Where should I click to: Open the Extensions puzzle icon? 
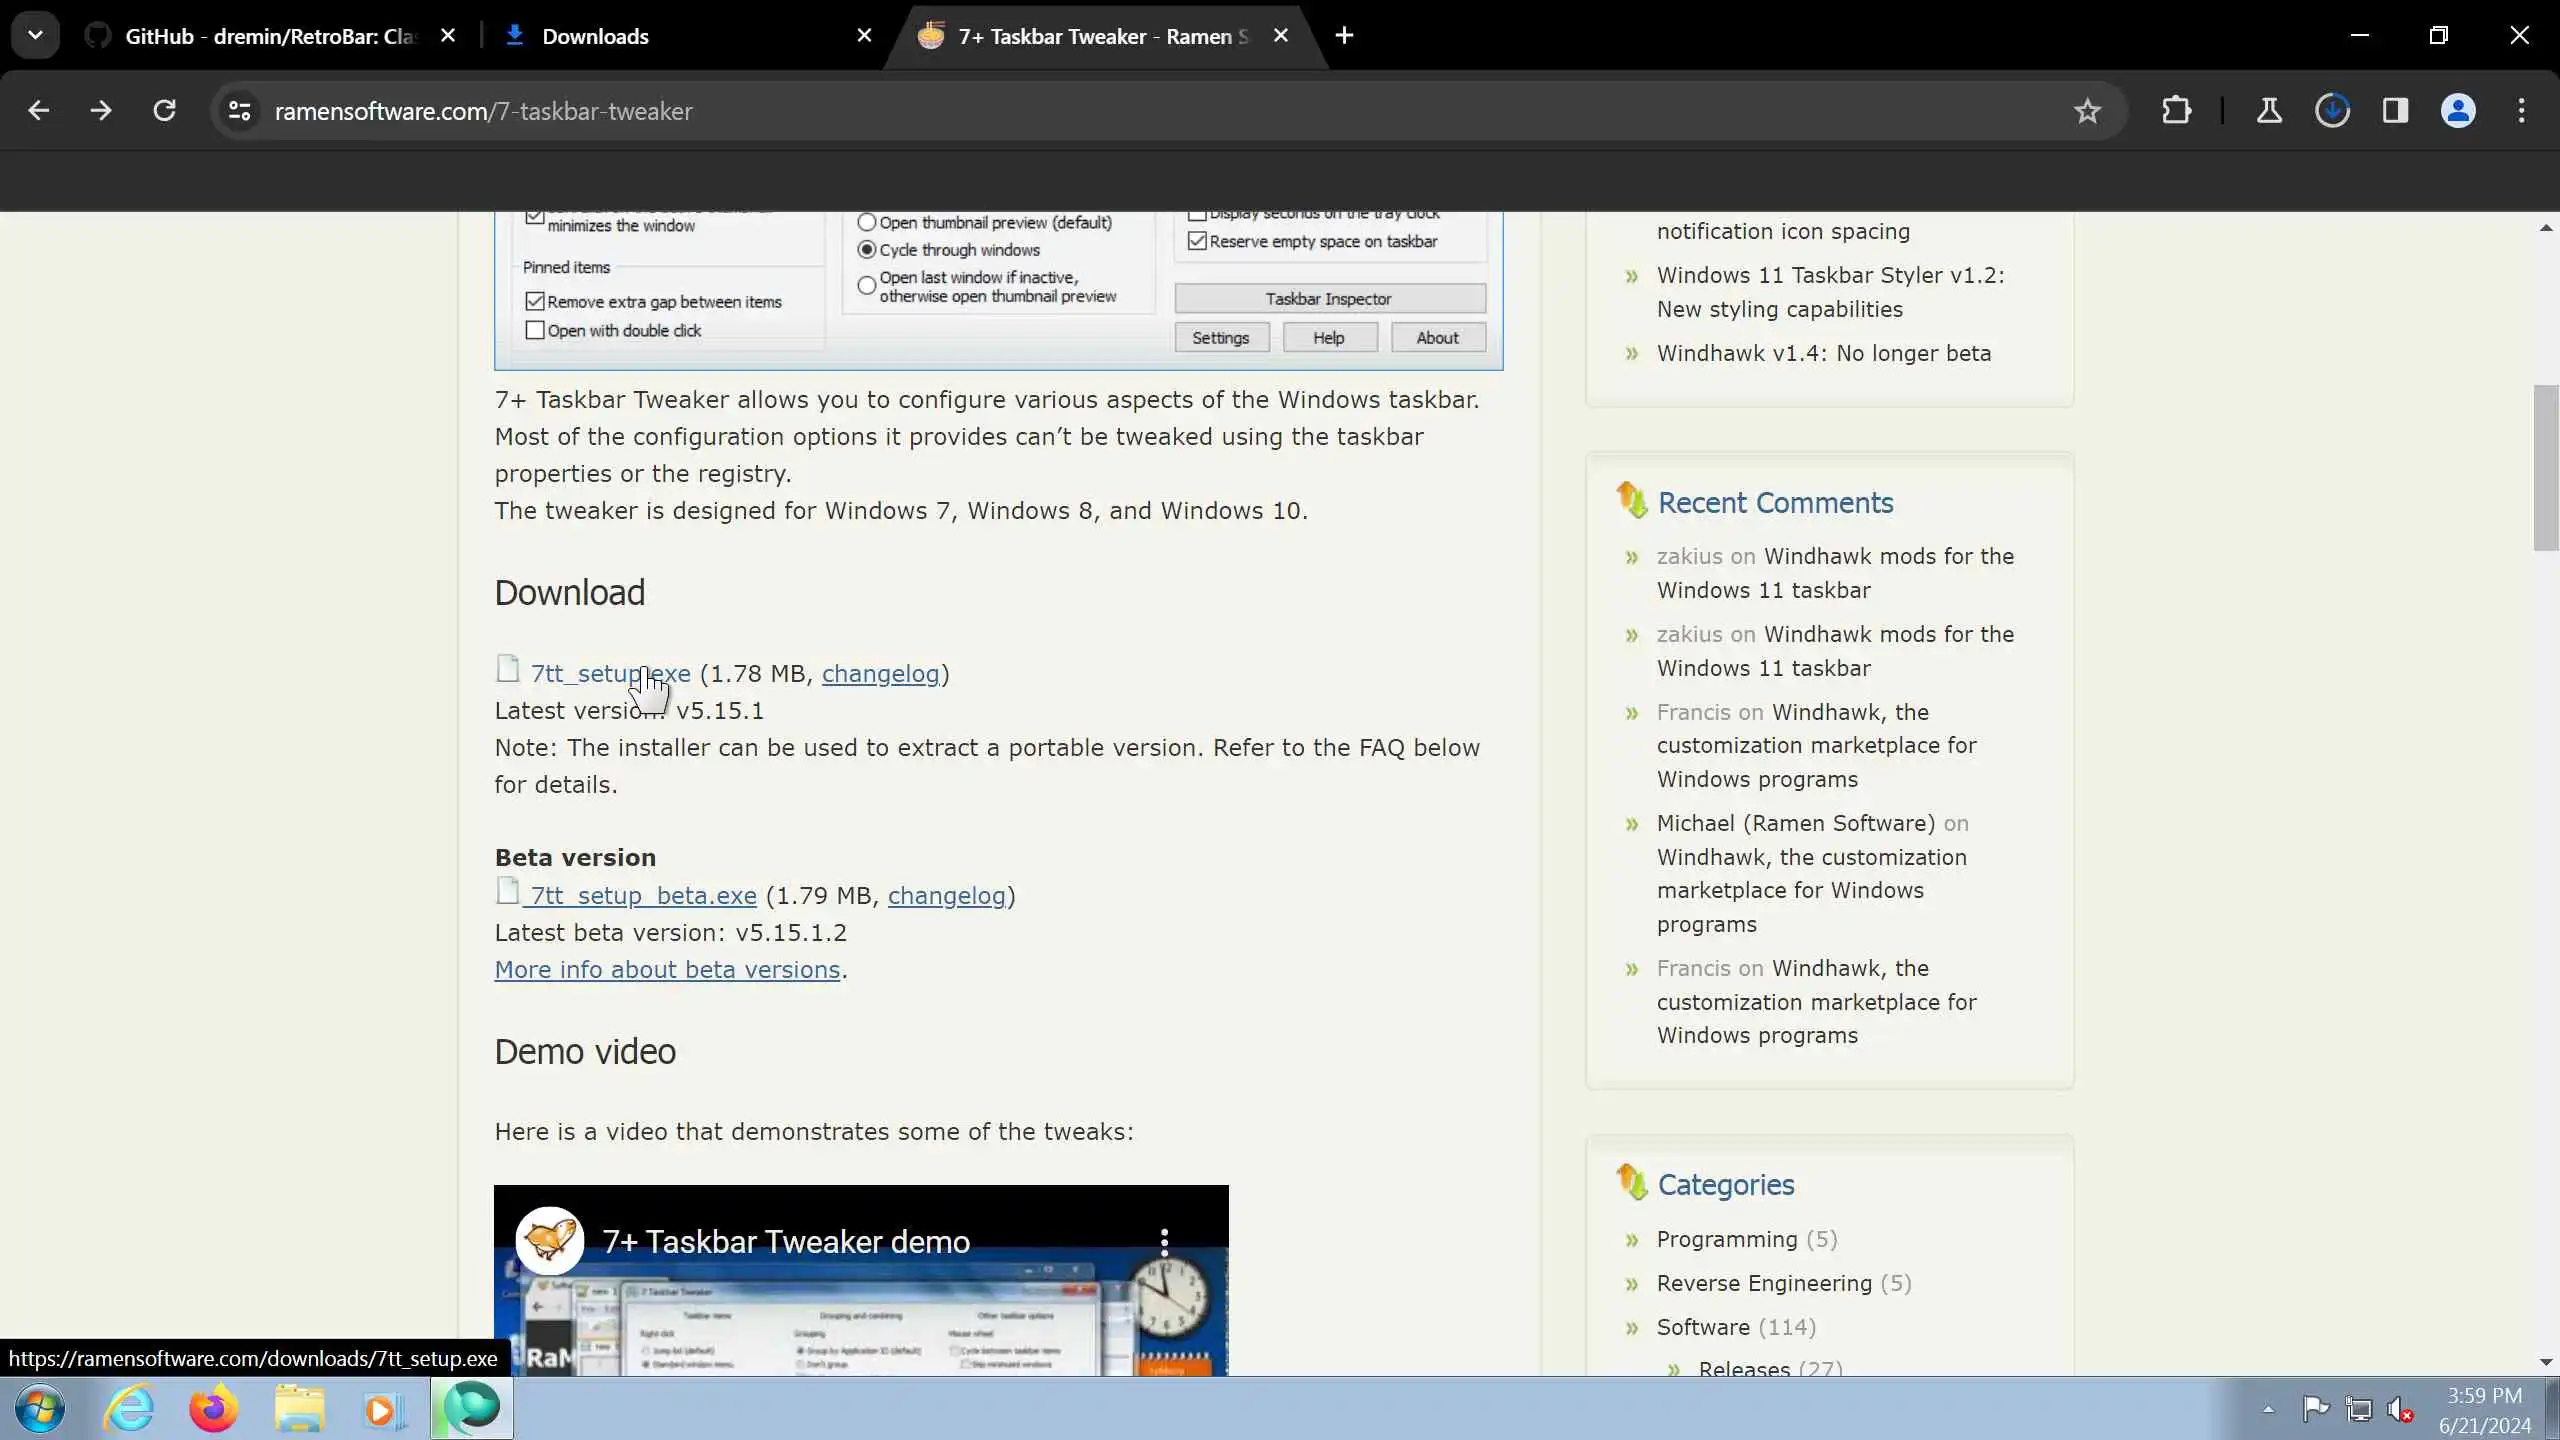tap(2176, 111)
